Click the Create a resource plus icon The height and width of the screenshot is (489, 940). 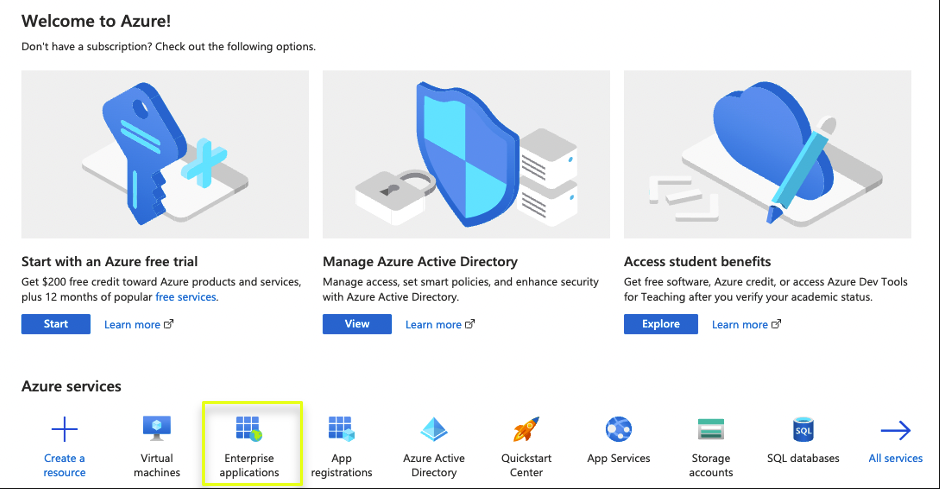[65, 430]
